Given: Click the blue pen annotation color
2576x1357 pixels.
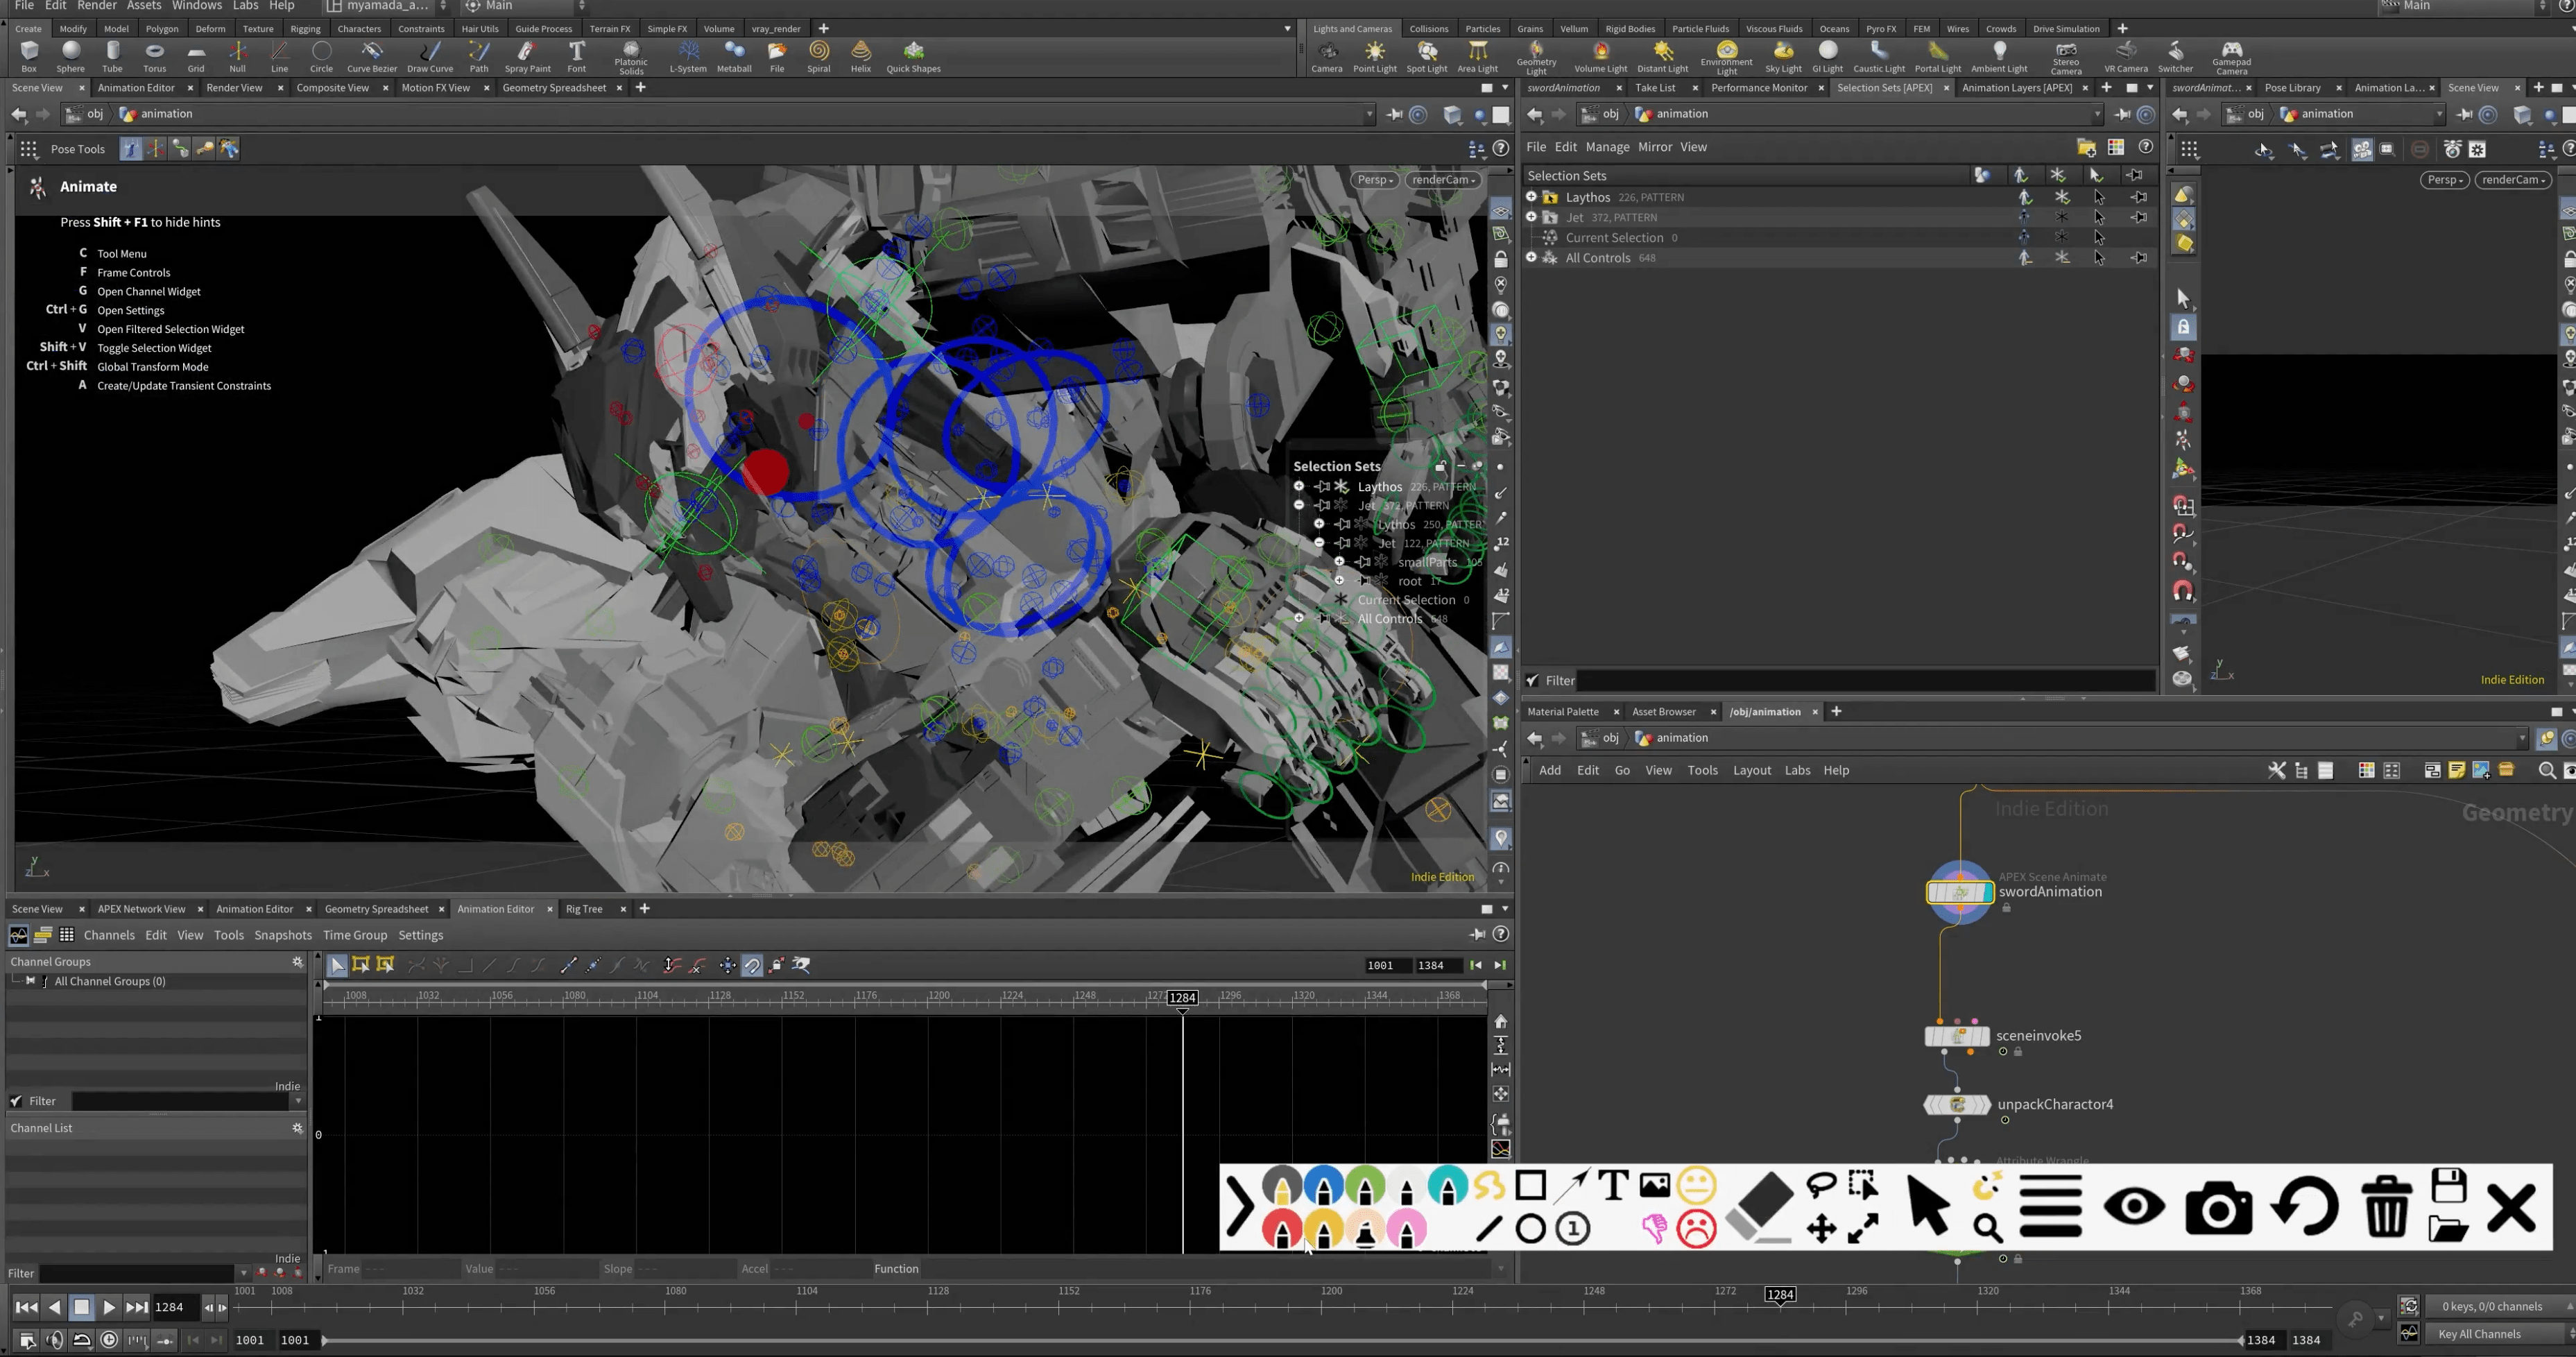Looking at the screenshot, I should [x=1324, y=1186].
